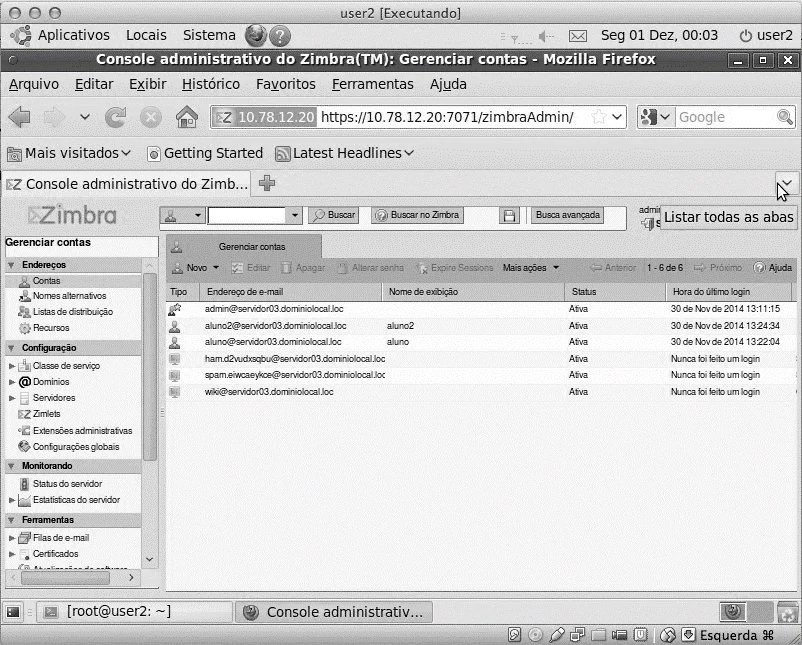Click the trash icon in bottom panel
This screenshot has width=802, height=645.
pos(787,612)
